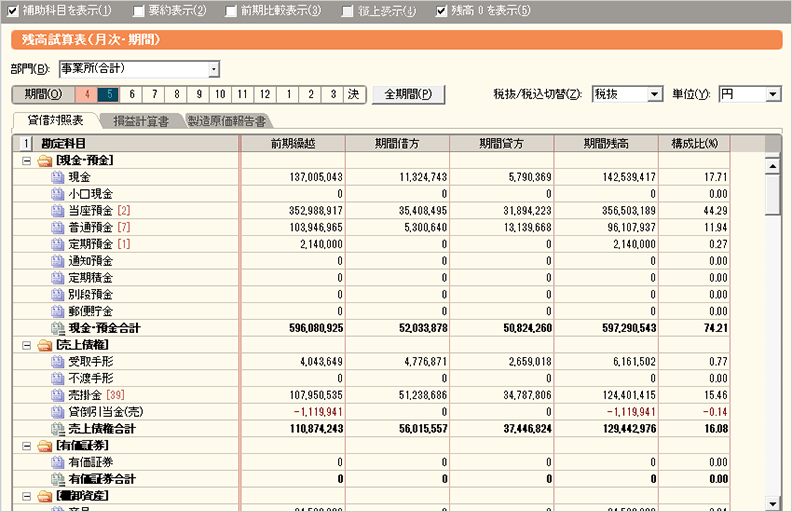Open the 部門 dropdown list
The image size is (792, 512).
(213, 69)
